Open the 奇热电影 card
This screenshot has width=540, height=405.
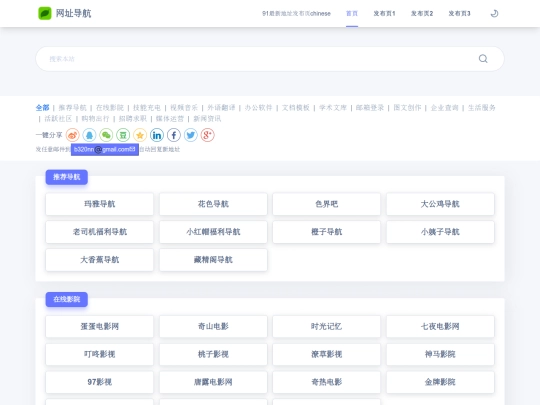[326, 382]
